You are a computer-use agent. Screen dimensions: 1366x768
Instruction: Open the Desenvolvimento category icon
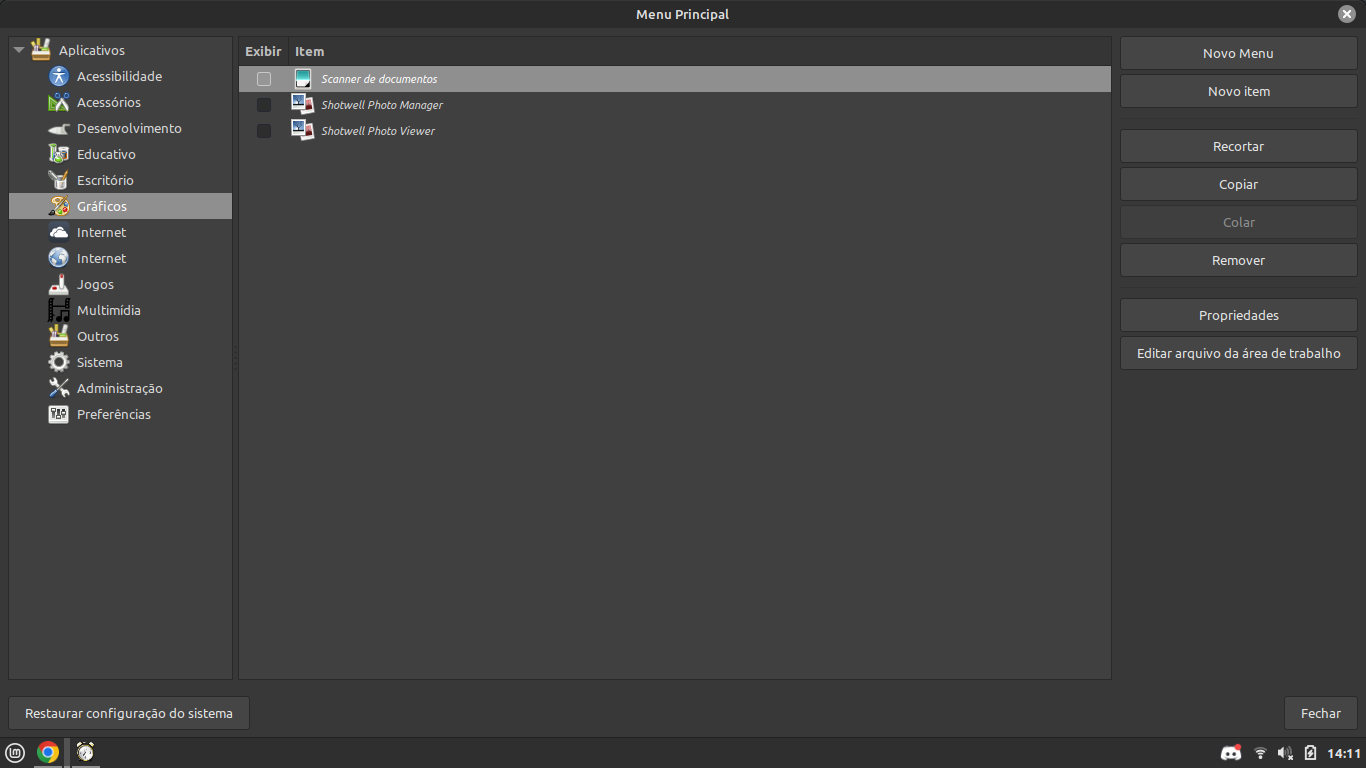point(58,128)
